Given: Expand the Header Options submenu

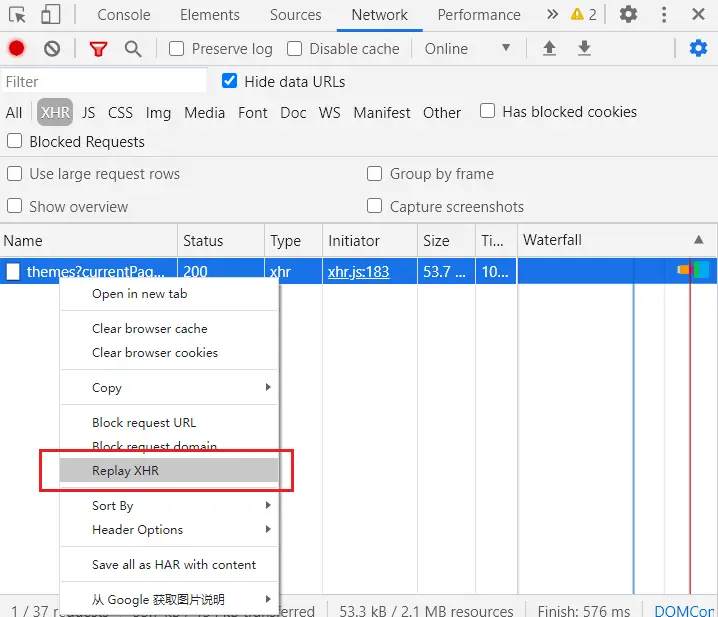Looking at the screenshot, I should [169, 530].
